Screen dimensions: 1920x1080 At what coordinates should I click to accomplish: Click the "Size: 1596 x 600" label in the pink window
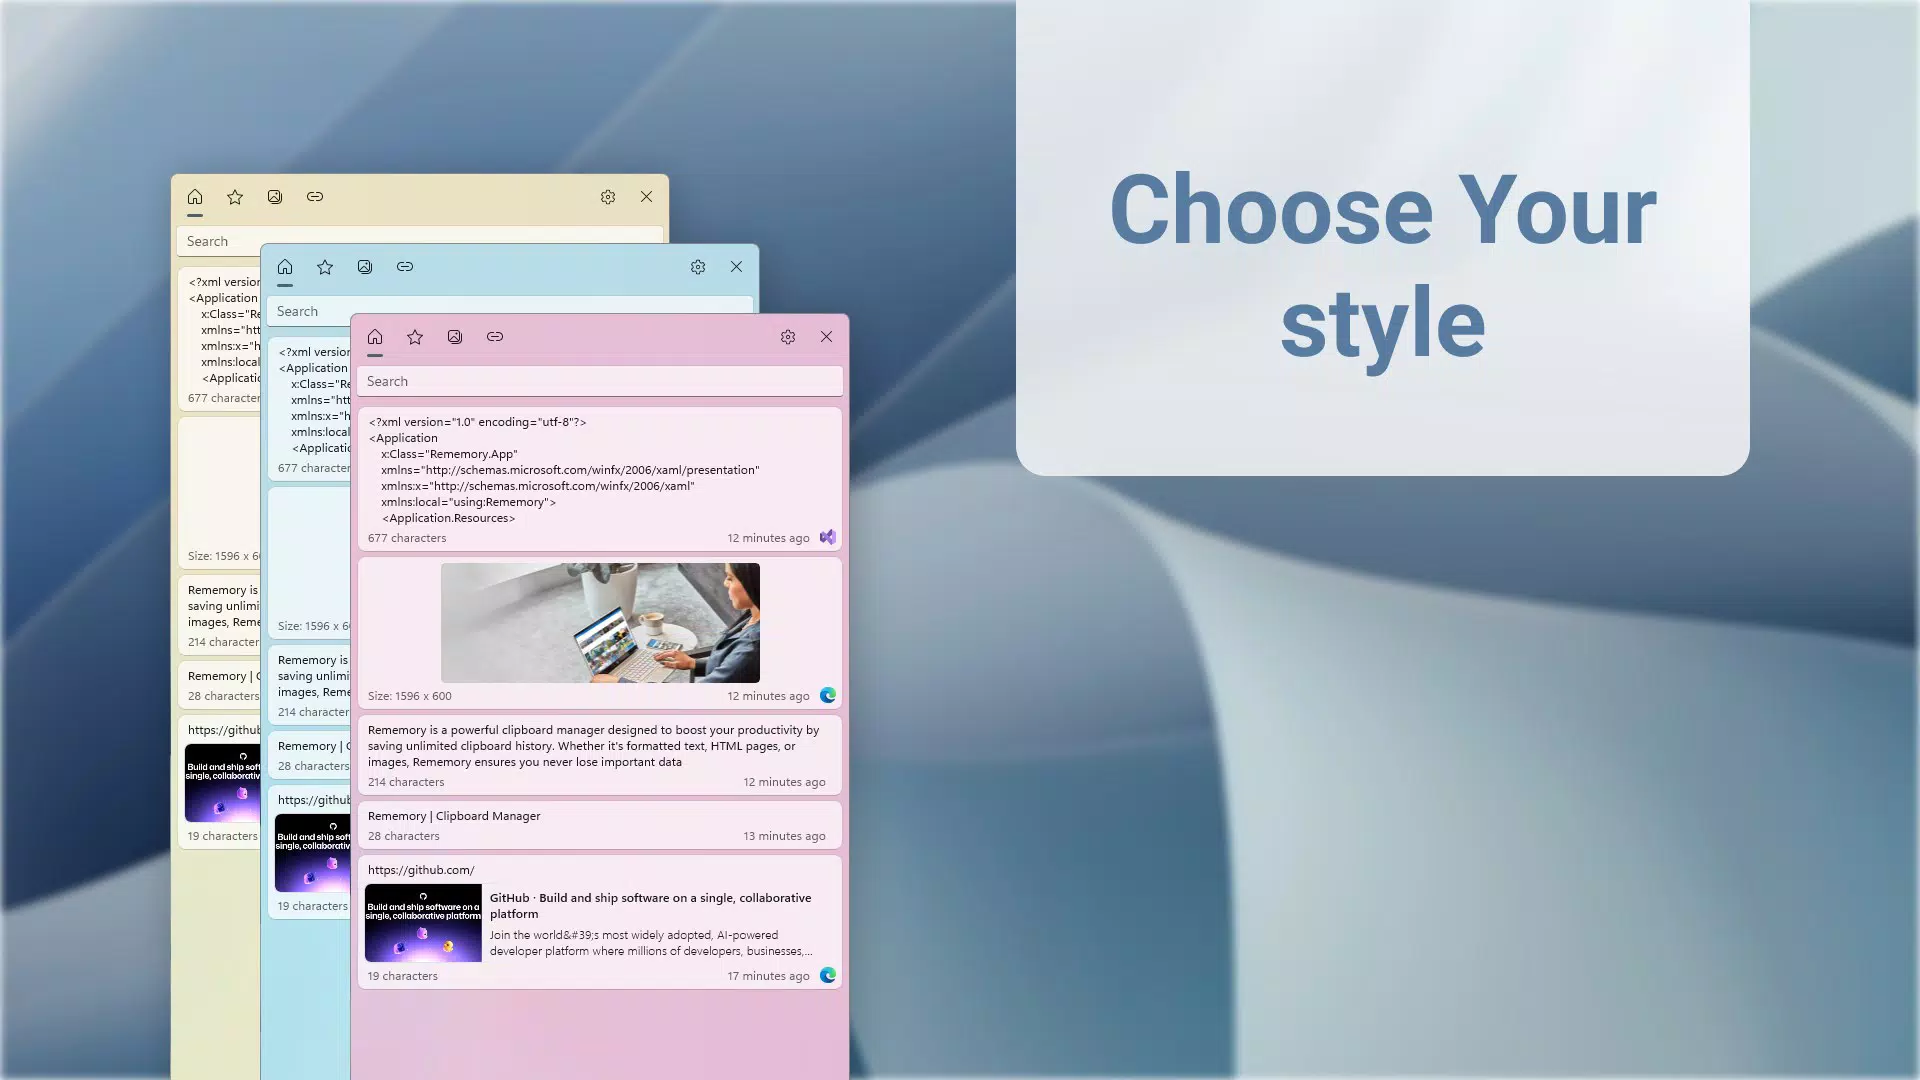410,696
